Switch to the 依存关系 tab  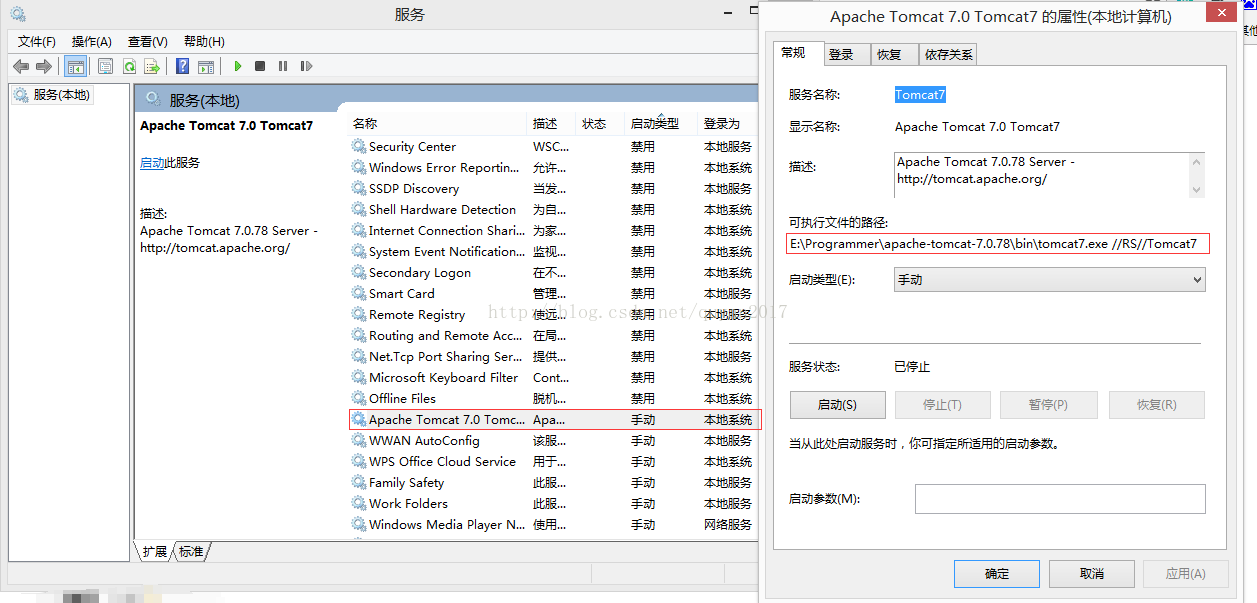[x=948, y=55]
